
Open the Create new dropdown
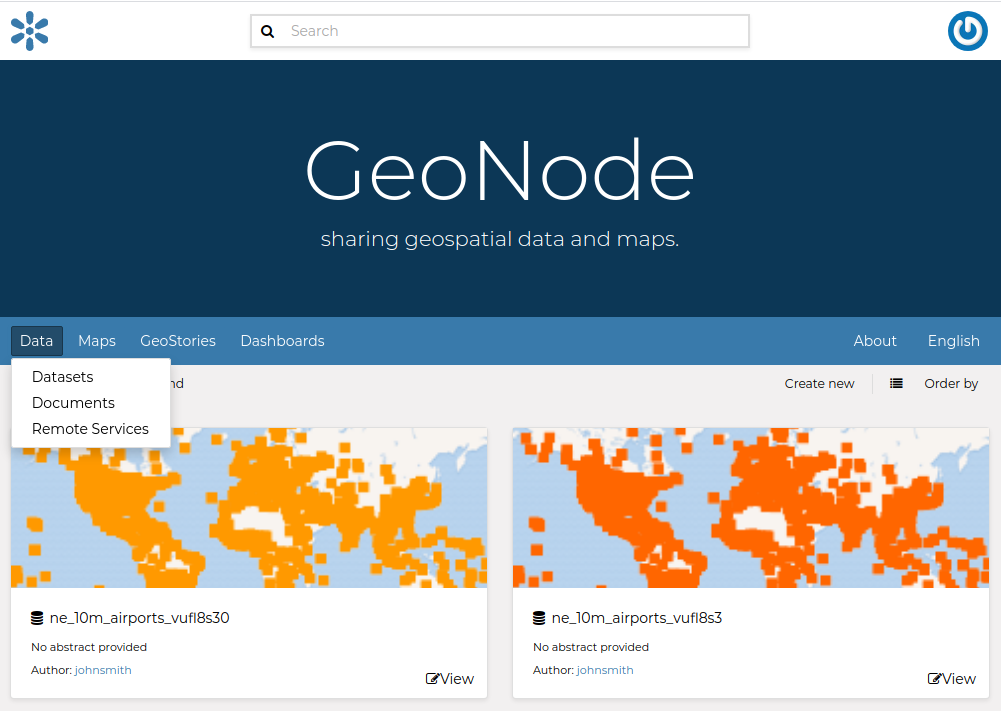819,383
